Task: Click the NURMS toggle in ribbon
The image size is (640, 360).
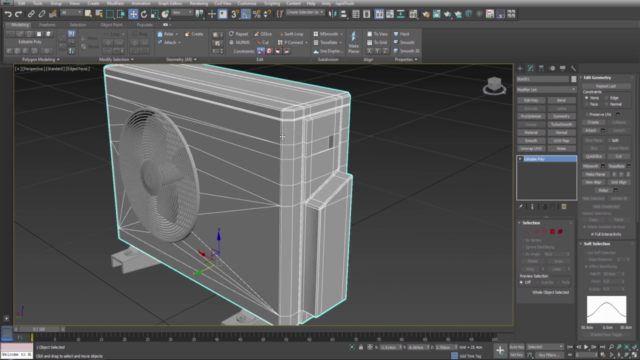Action: pyautogui.click(x=240, y=42)
